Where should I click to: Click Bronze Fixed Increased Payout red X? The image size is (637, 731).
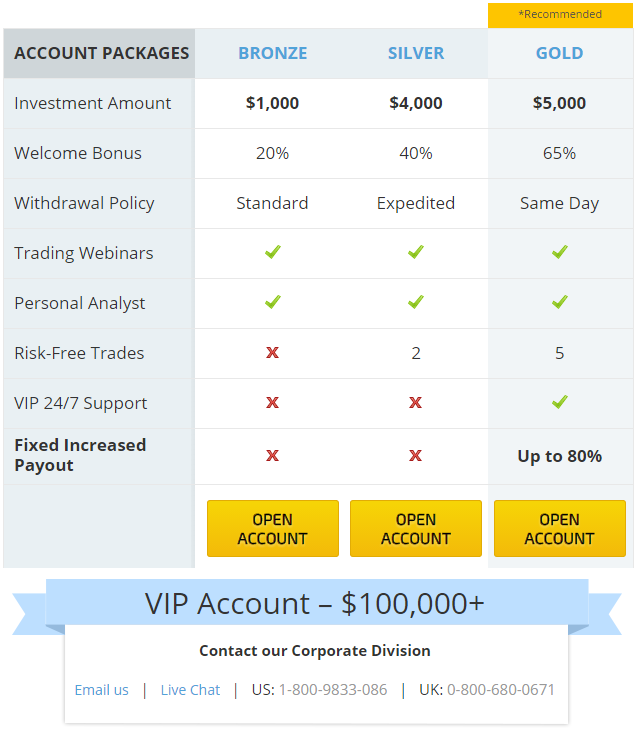(x=272, y=455)
